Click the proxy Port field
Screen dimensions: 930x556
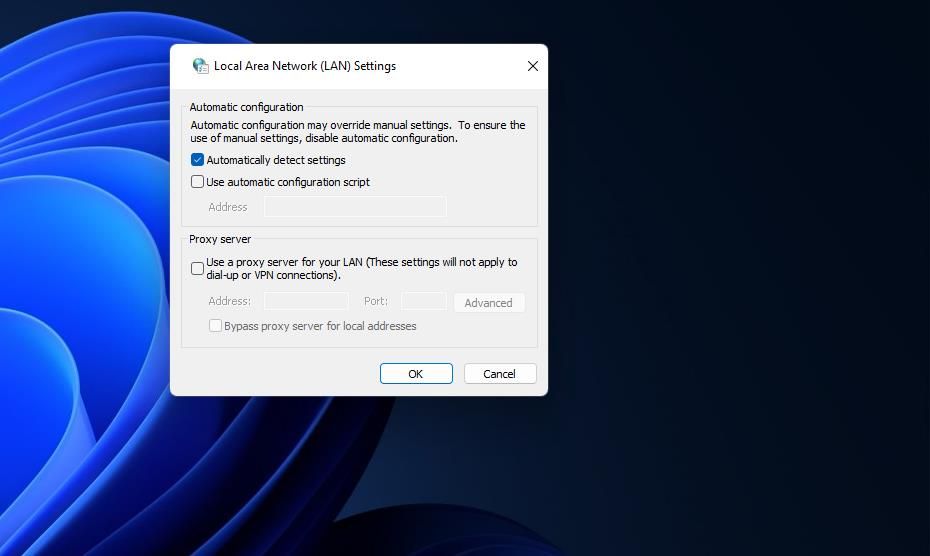pyautogui.click(x=423, y=301)
